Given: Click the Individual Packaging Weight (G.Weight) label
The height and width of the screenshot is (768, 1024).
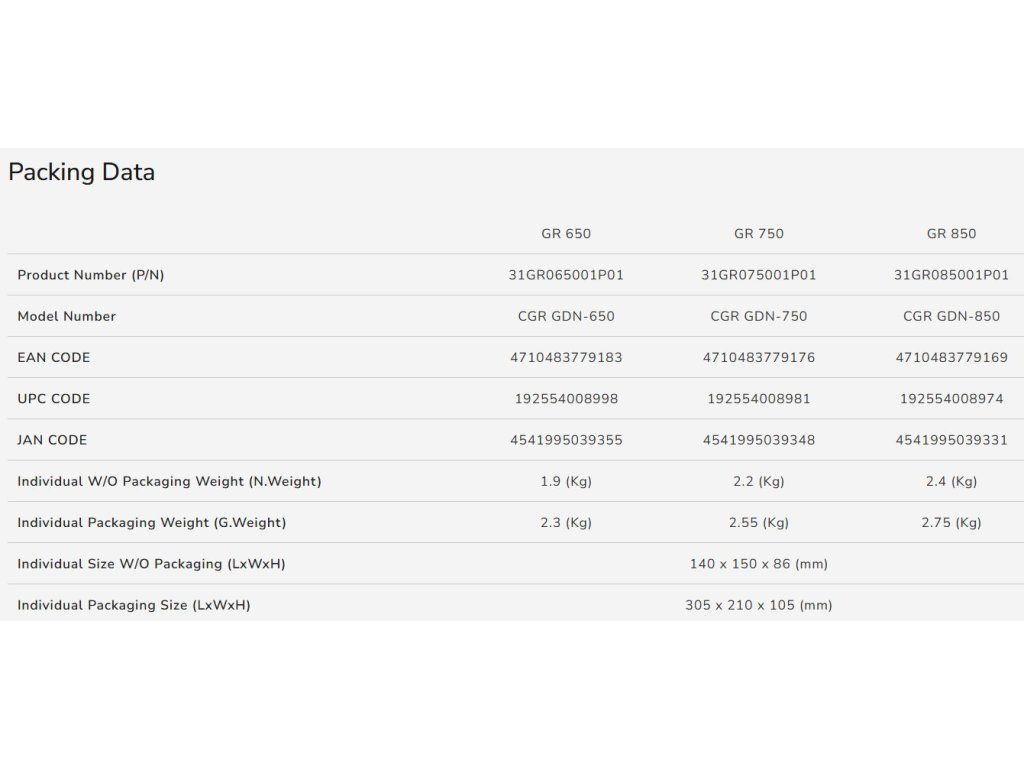Looking at the screenshot, I should click(x=152, y=522).
